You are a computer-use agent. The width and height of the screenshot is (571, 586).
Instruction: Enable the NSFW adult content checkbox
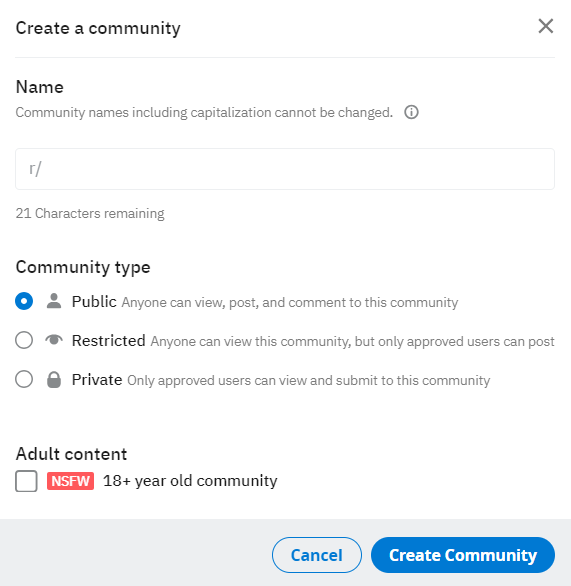point(26,481)
